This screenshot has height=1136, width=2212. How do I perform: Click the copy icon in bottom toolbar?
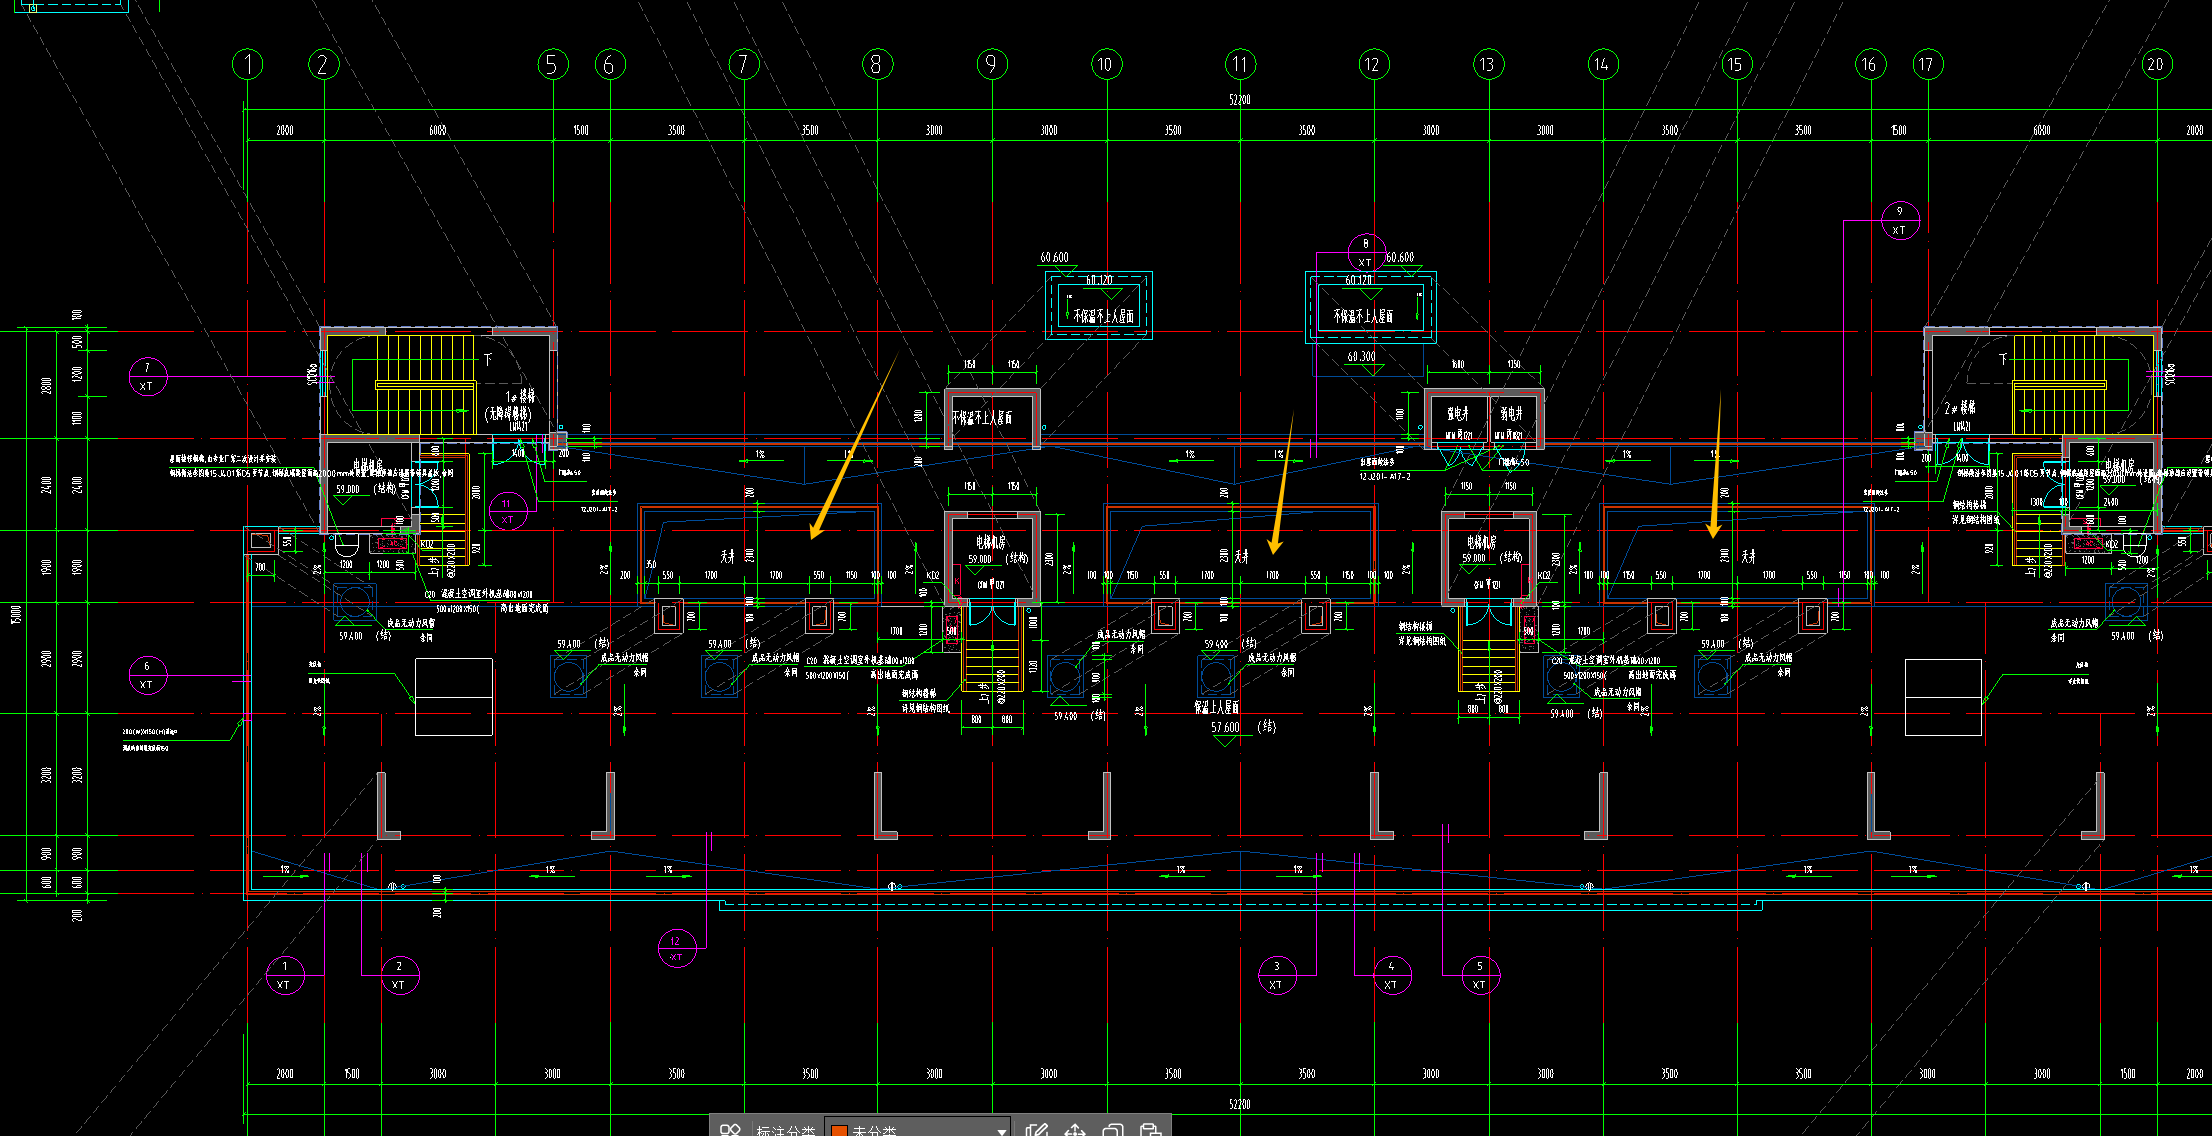coord(1112,1130)
